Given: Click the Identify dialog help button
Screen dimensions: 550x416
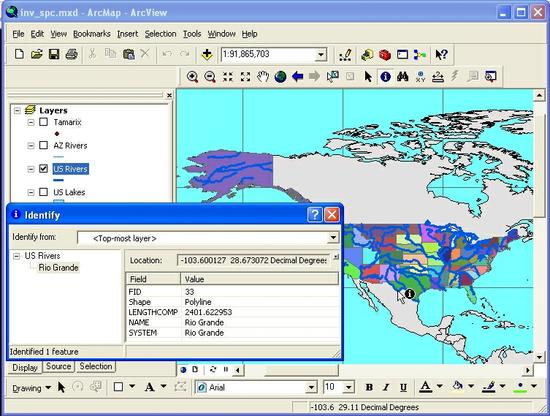Looking at the screenshot, I should click(x=315, y=215).
